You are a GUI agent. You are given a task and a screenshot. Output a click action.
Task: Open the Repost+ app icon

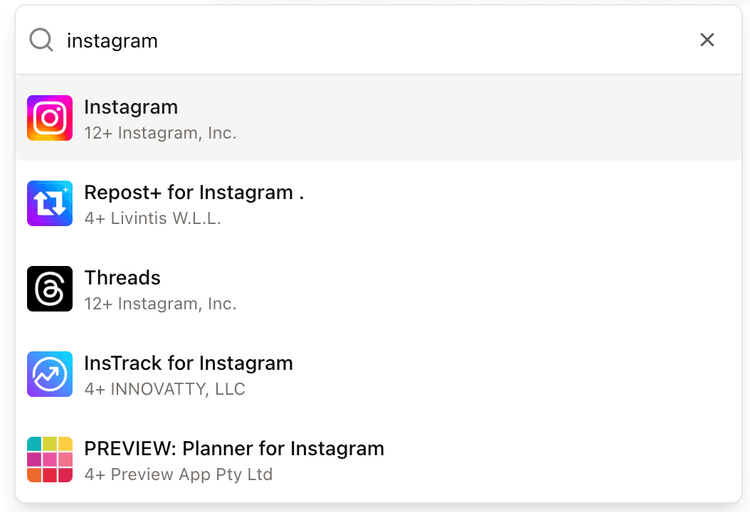50,203
